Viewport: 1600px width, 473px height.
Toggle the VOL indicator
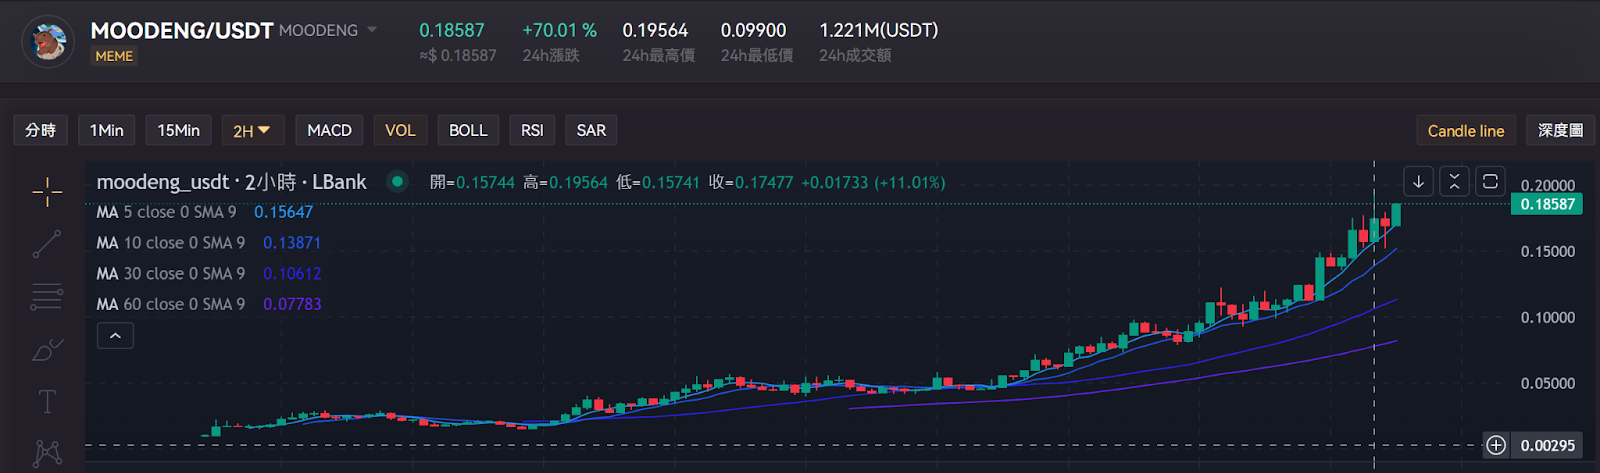pos(400,130)
